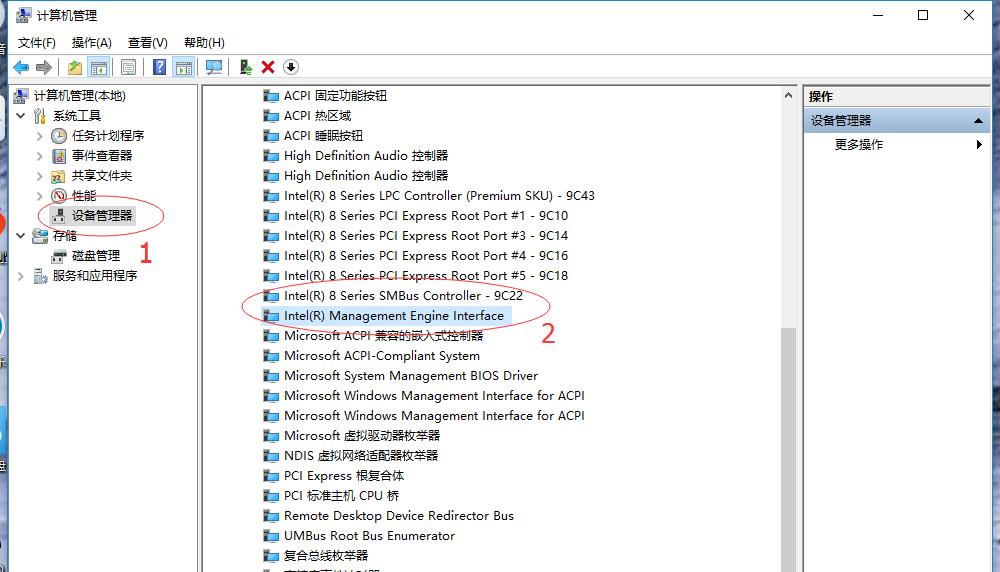Click the Up one level folder icon
Screen dimensions: 1000x572
click(x=75, y=67)
